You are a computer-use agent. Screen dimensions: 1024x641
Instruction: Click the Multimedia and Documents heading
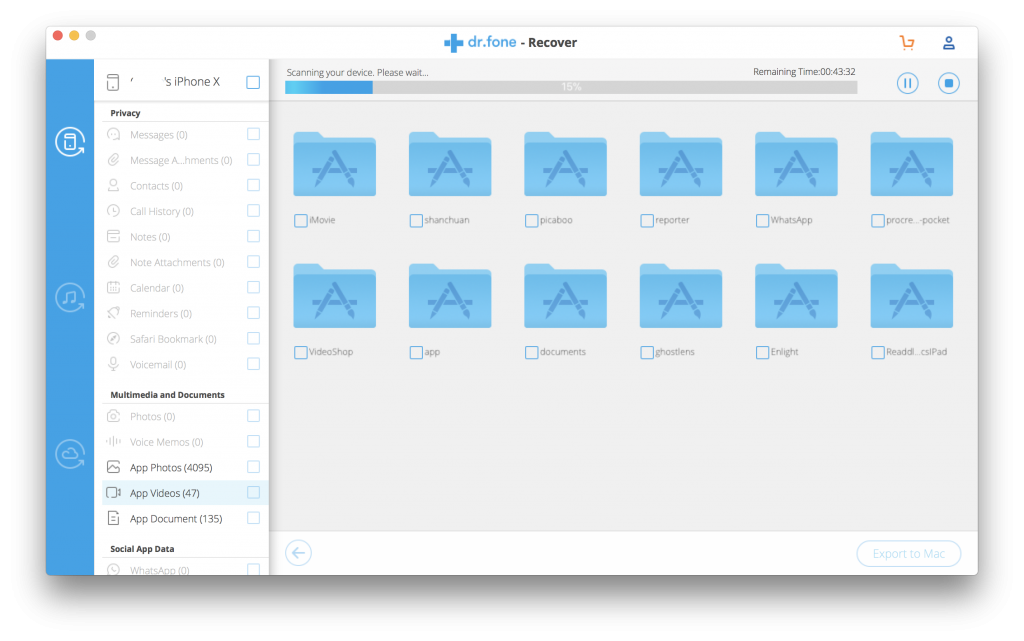tap(167, 395)
